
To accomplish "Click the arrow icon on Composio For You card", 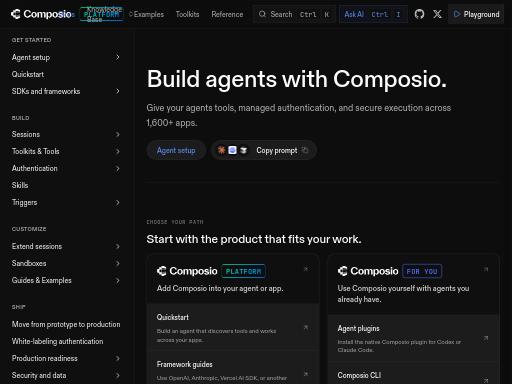I will pos(486,269).
